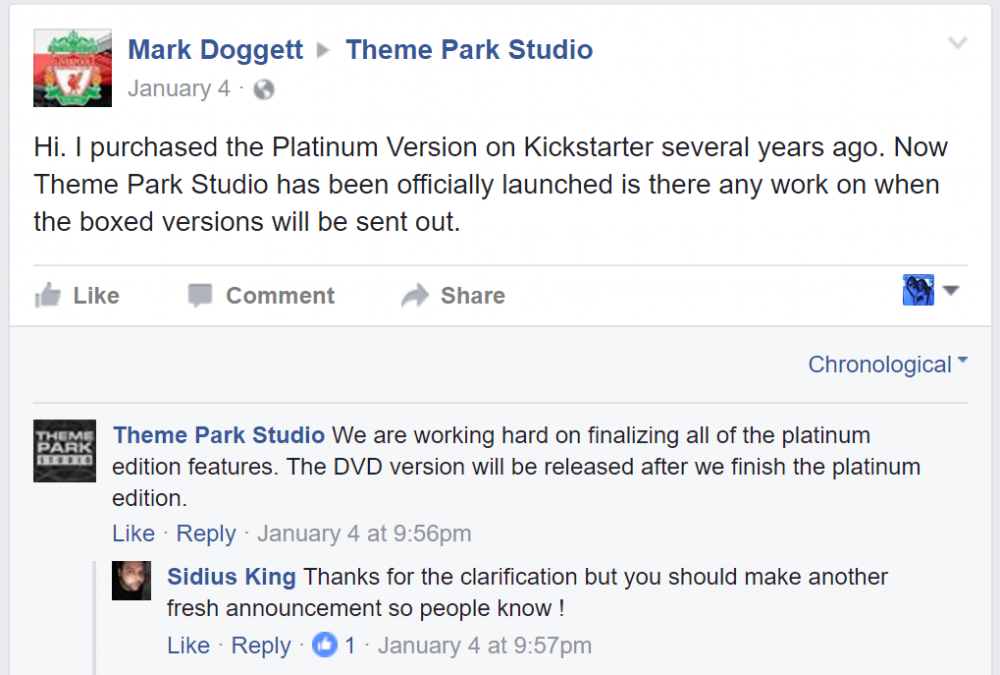Click Theme Park Studio logo avatar in comments
This screenshot has height=675, width=1000.
[x=65, y=450]
